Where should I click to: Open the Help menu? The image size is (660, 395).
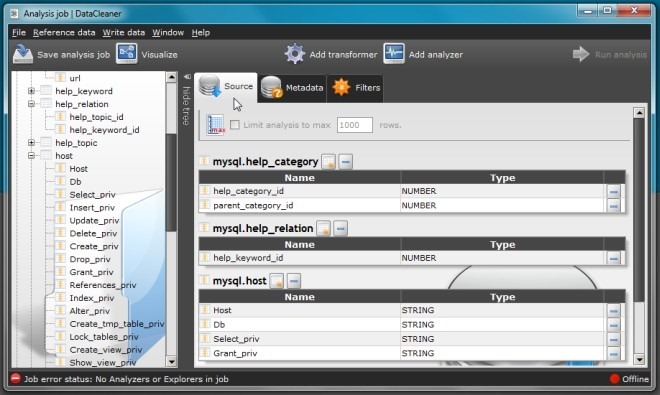201,32
